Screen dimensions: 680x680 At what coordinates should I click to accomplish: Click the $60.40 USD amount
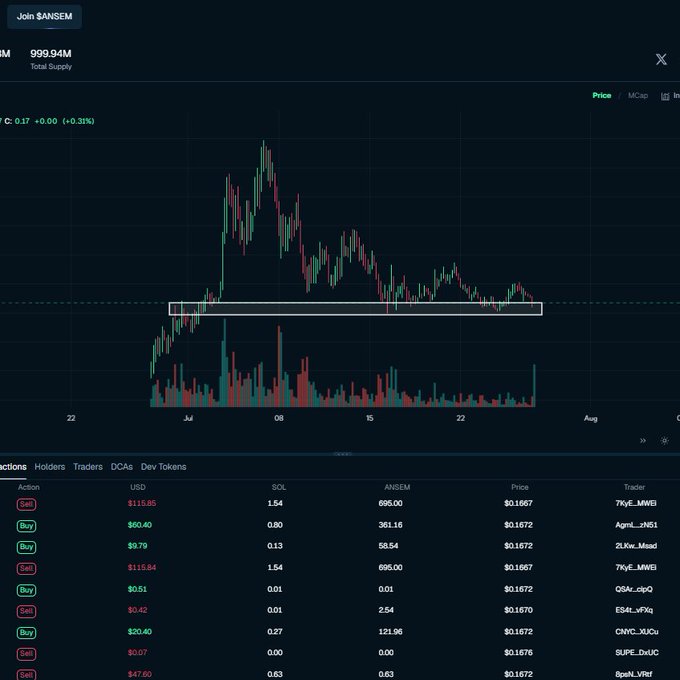point(140,525)
